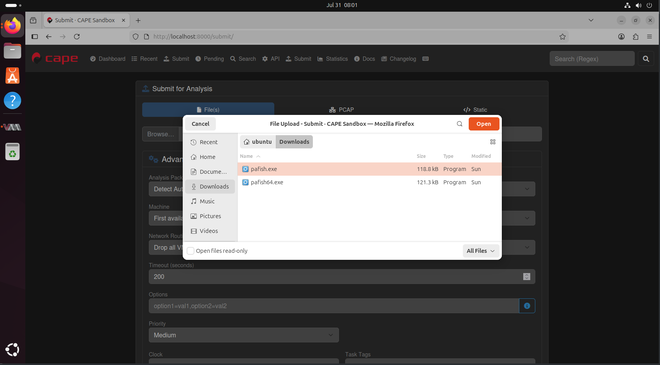The height and width of the screenshot is (365, 660).
Task: Select Pictures in the dialog sidebar
Action: (x=210, y=216)
